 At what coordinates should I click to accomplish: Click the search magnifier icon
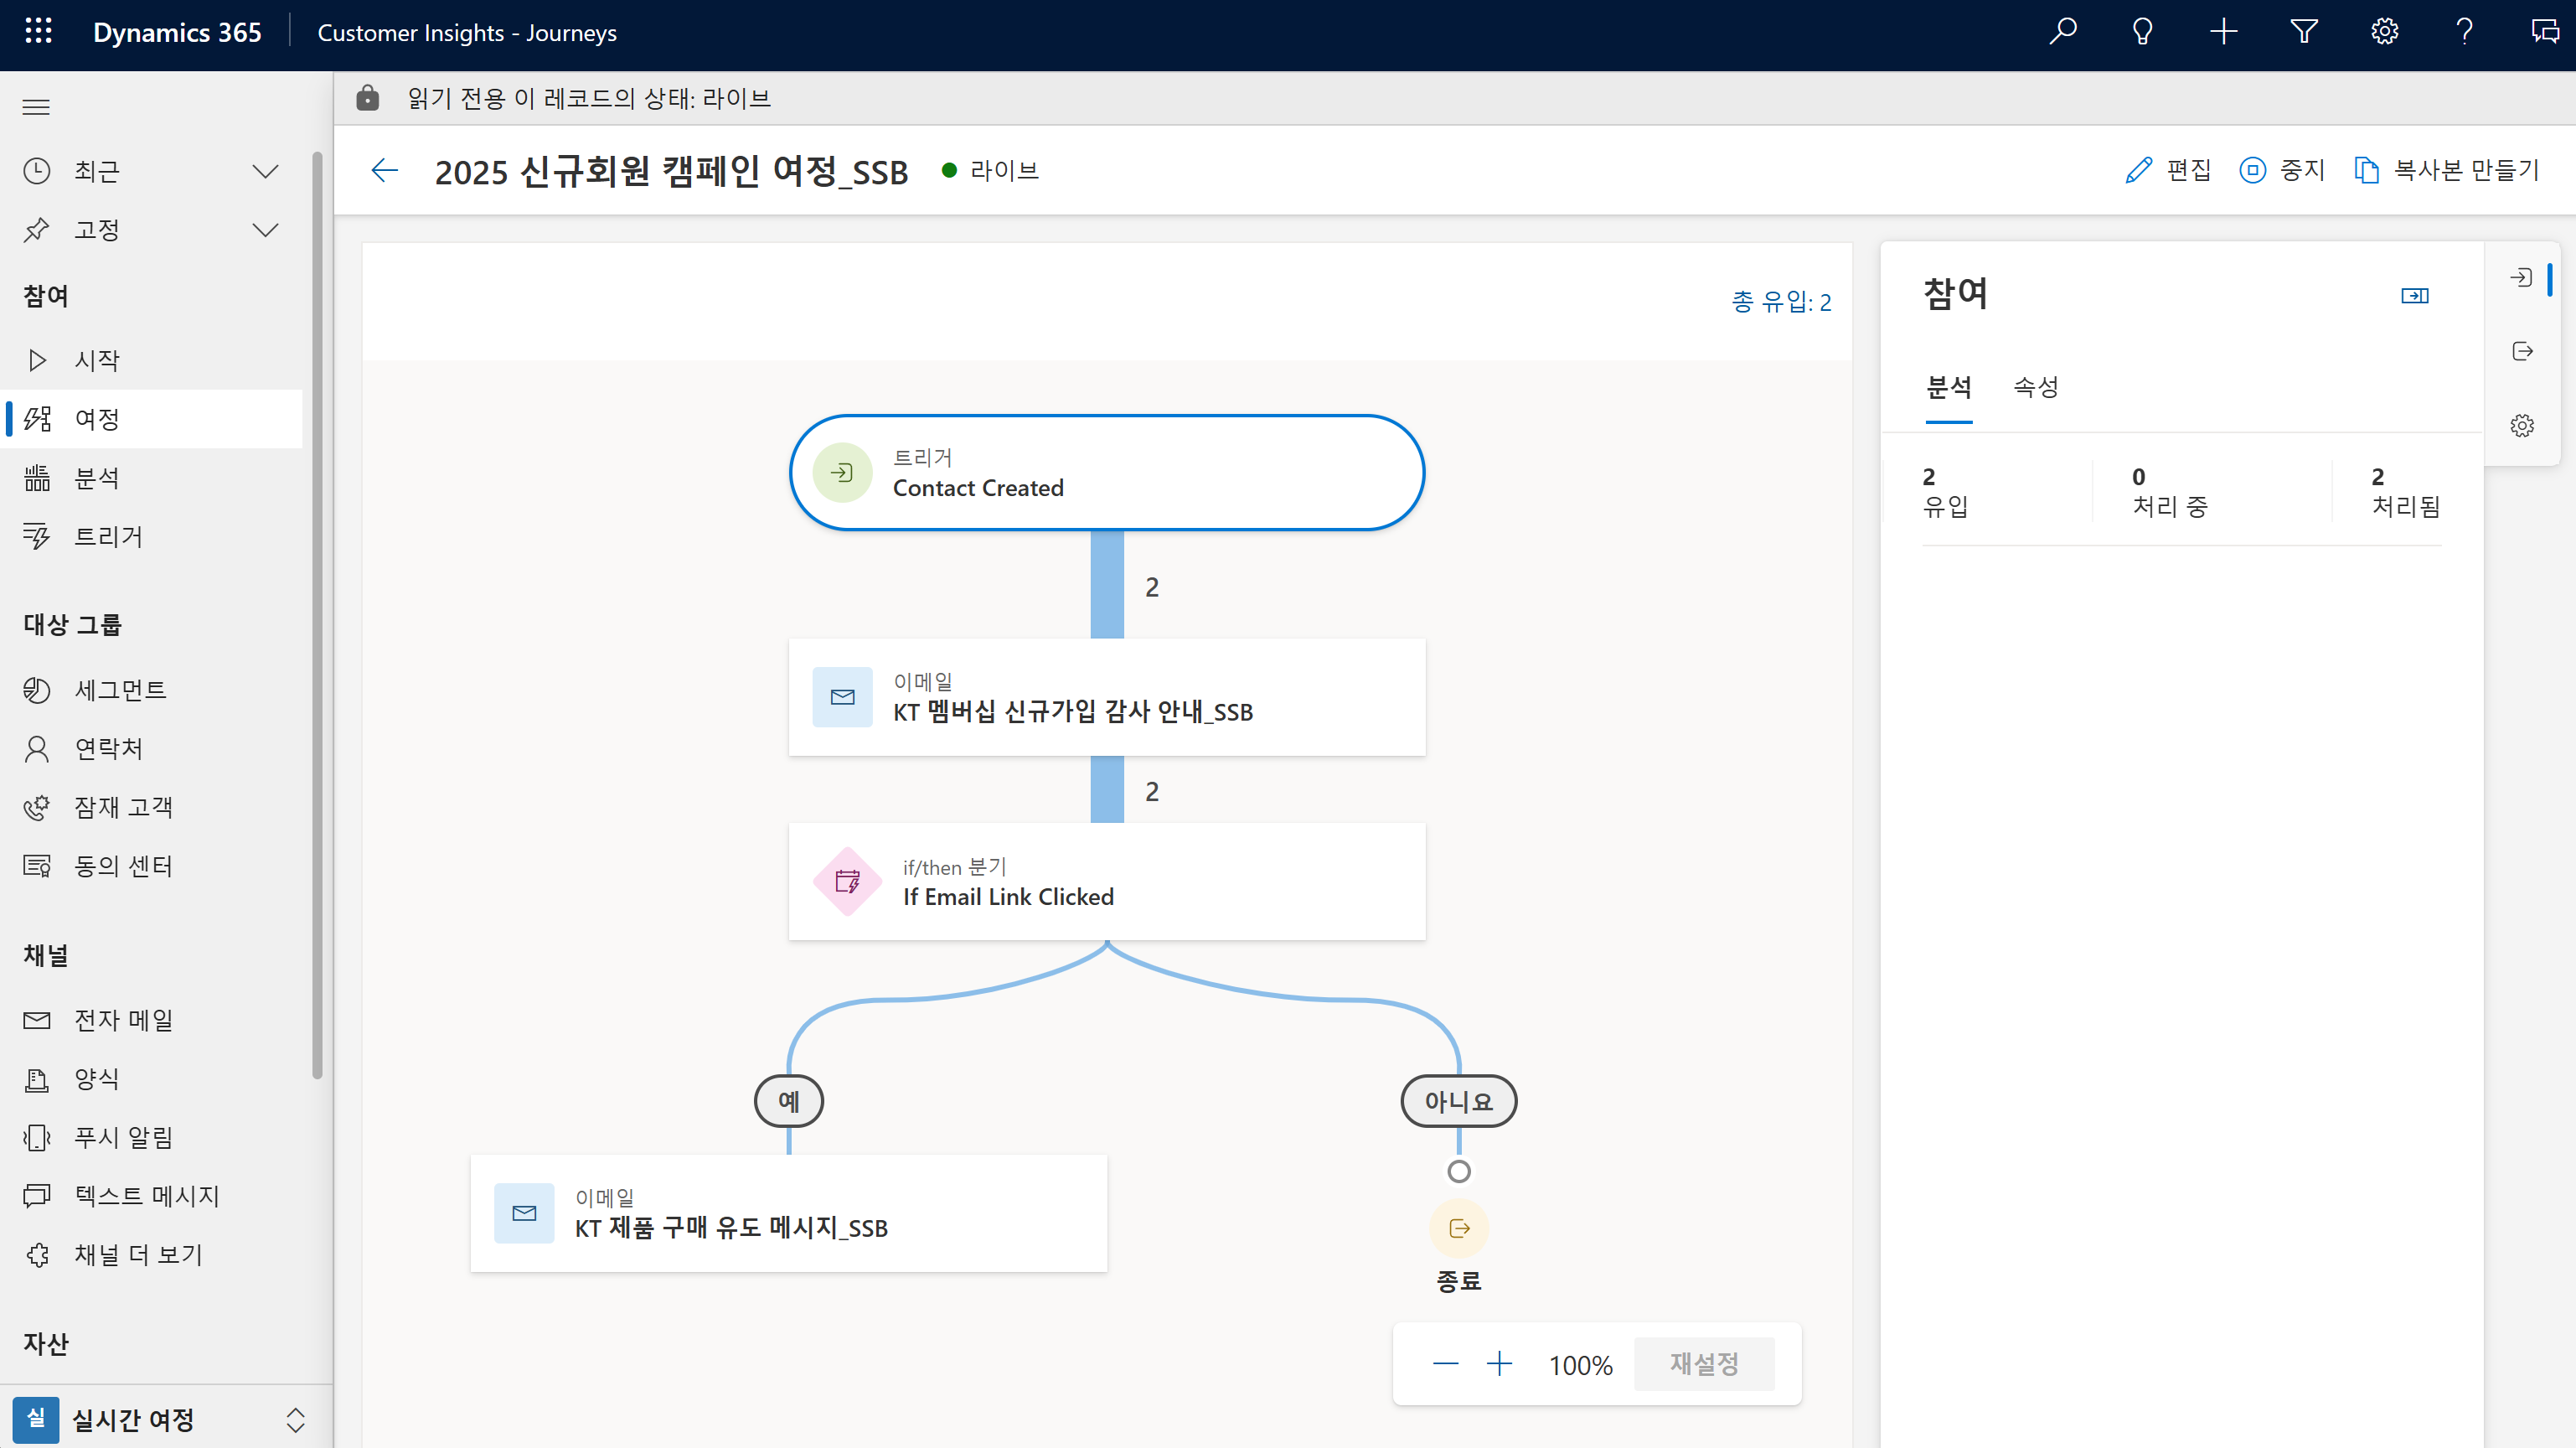coord(2062,32)
